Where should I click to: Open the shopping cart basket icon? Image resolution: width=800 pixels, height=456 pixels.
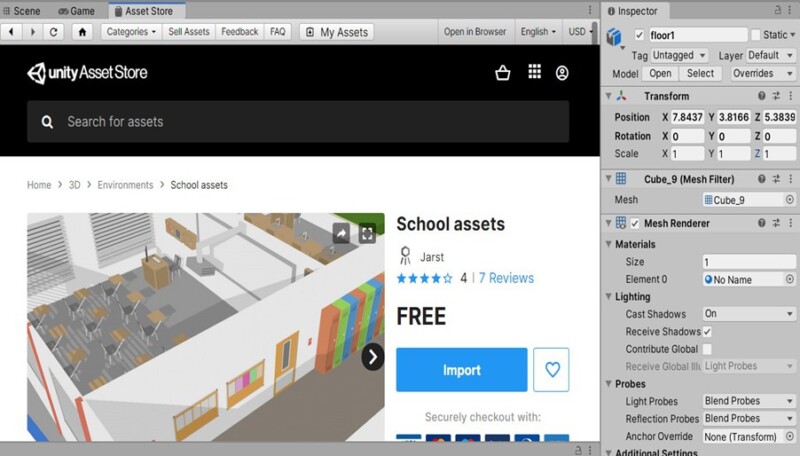503,72
